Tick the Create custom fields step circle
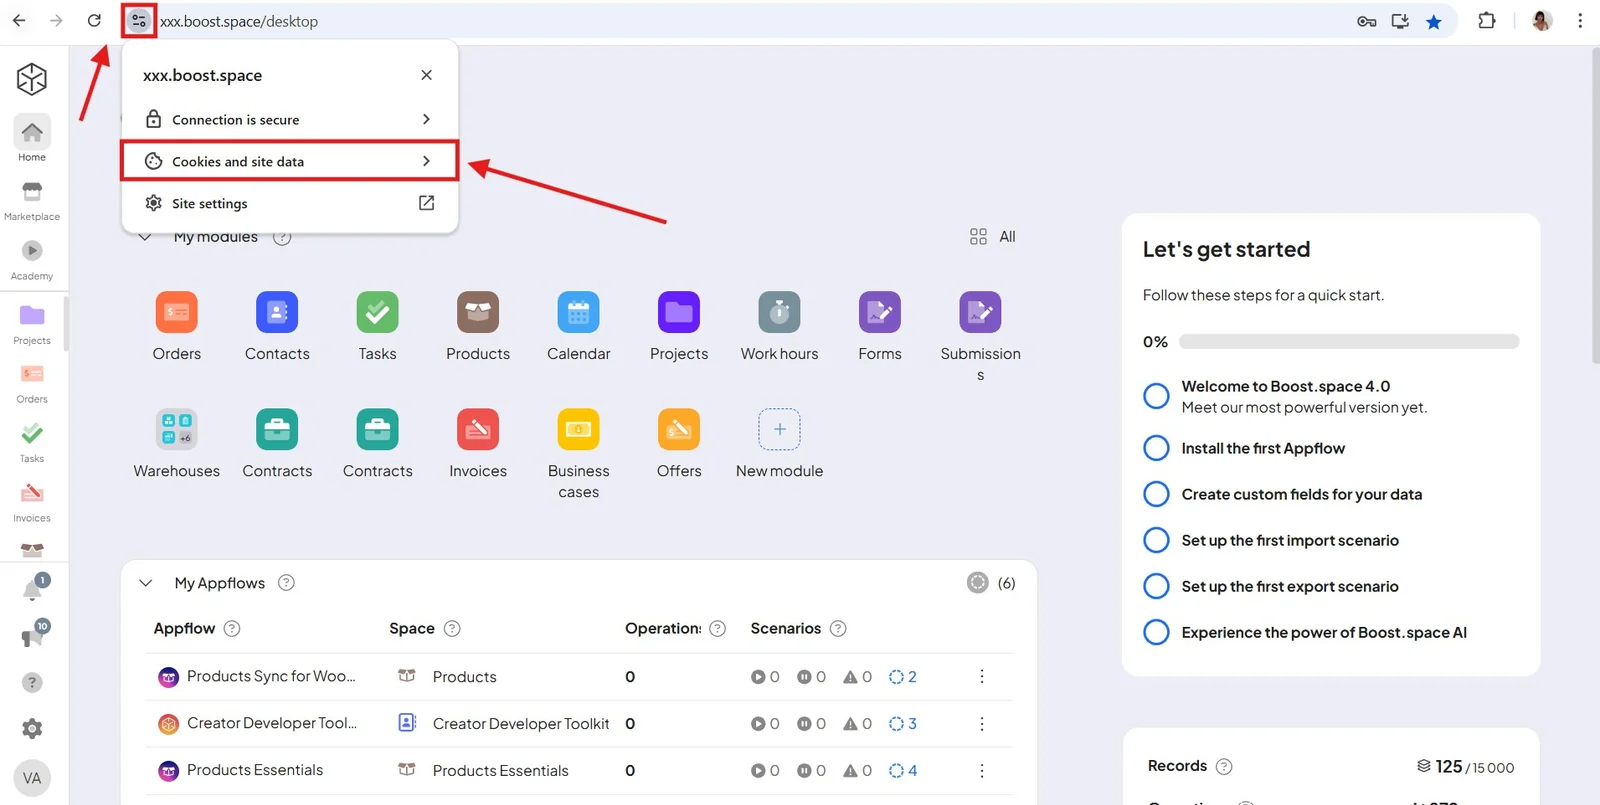 pyautogui.click(x=1156, y=494)
